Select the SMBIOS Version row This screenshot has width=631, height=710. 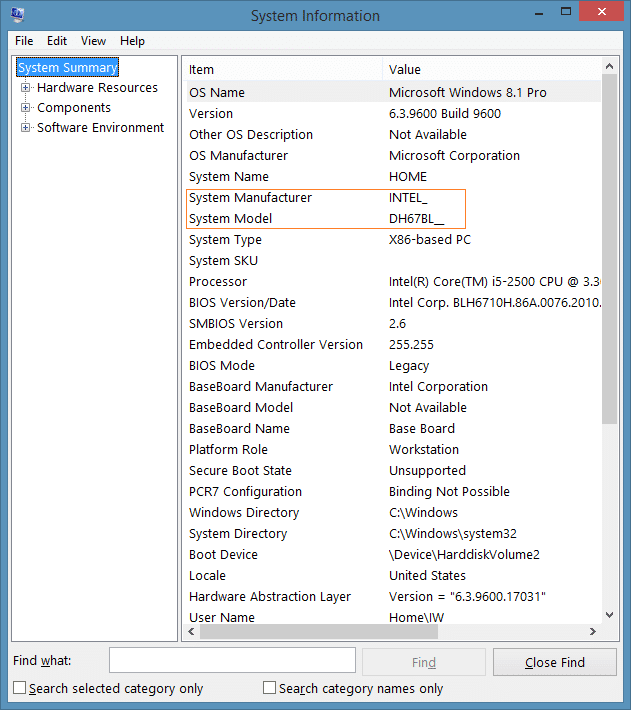[x=393, y=323]
